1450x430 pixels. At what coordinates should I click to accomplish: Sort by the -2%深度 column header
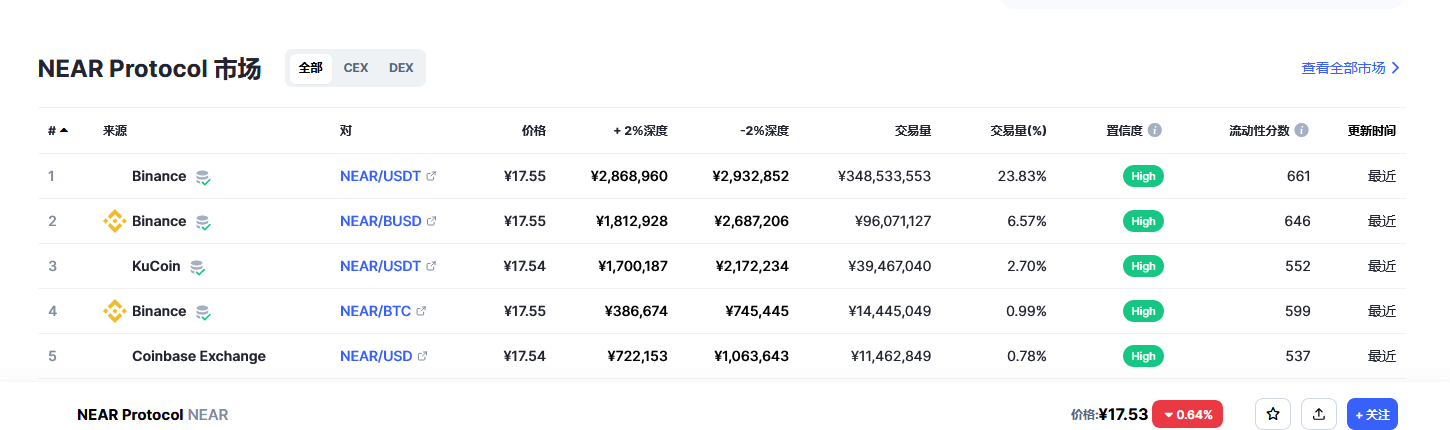coord(765,131)
